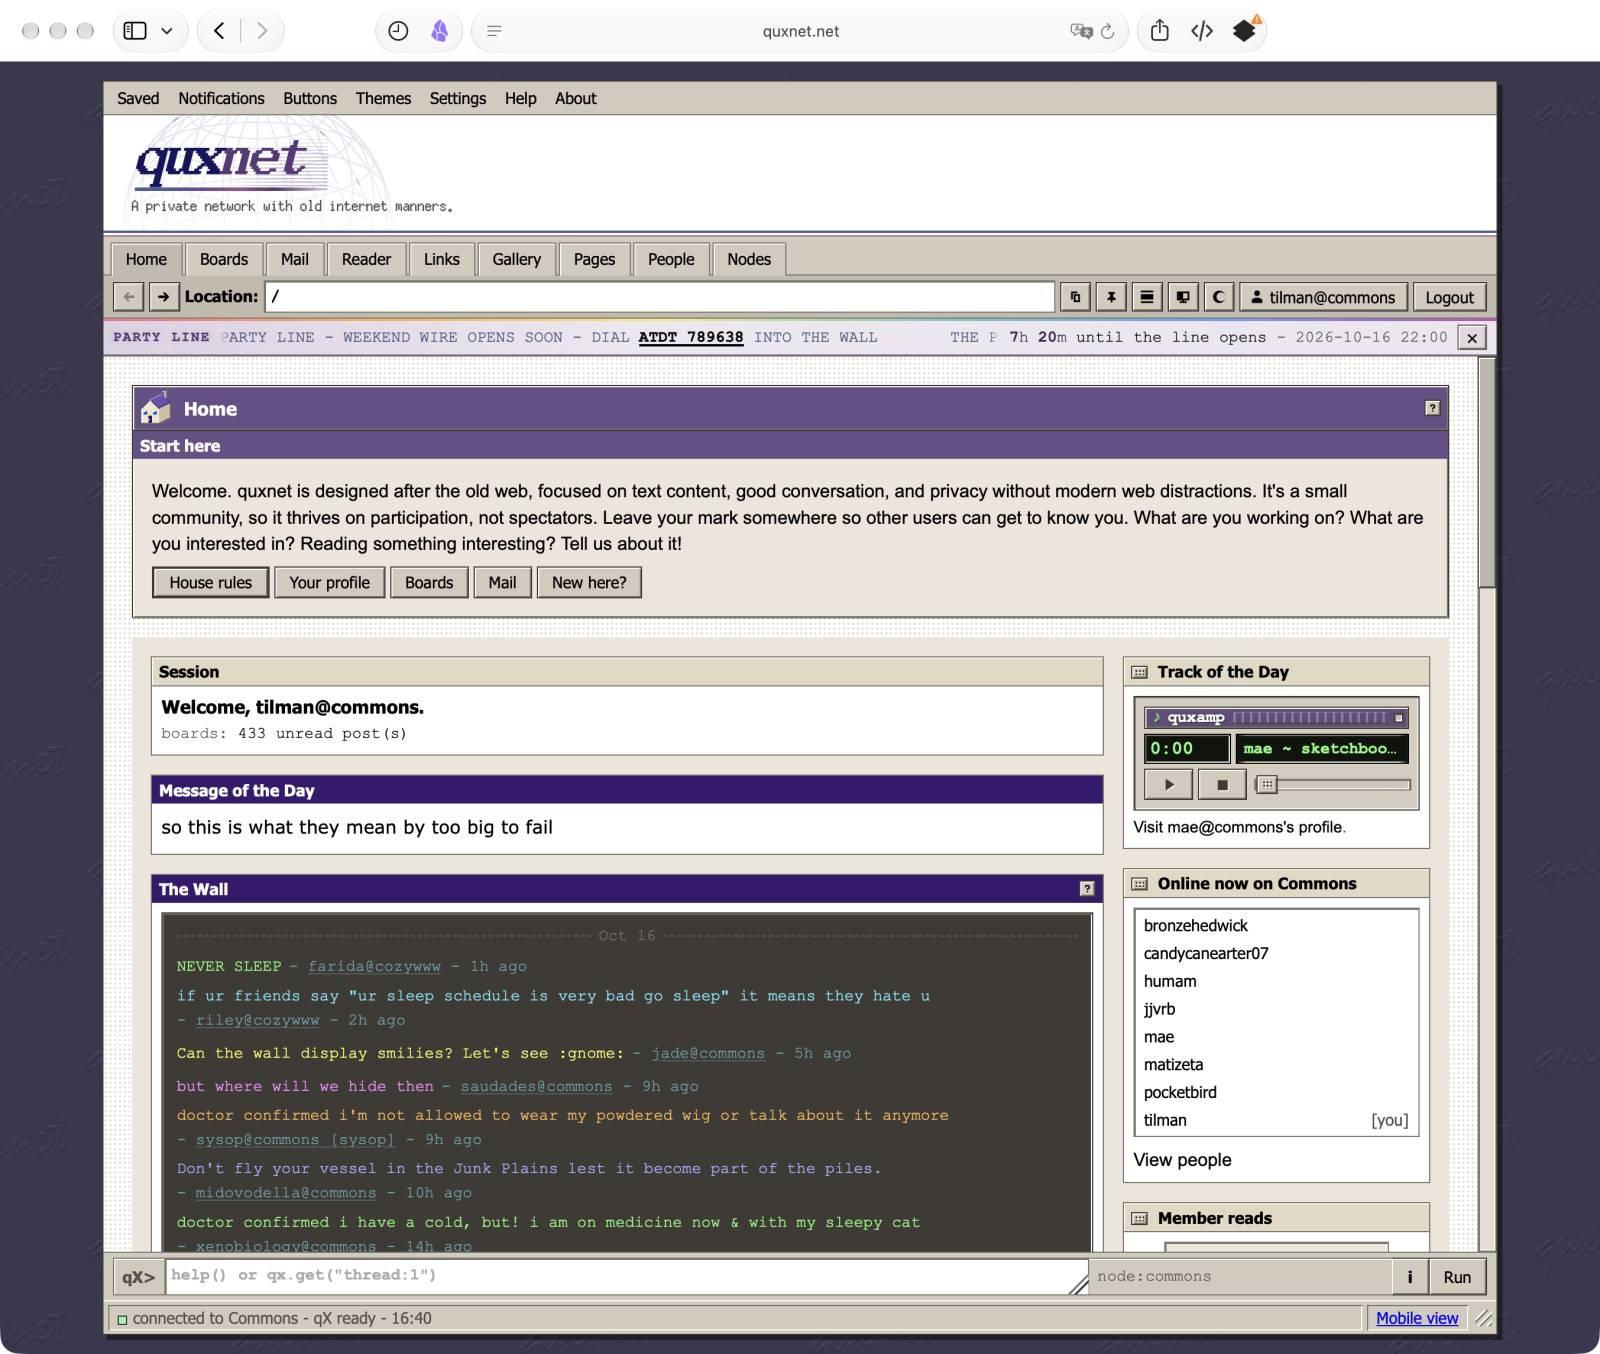Open the Notifications menu
This screenshot has width=1600, height=1354.
[221, 98]
